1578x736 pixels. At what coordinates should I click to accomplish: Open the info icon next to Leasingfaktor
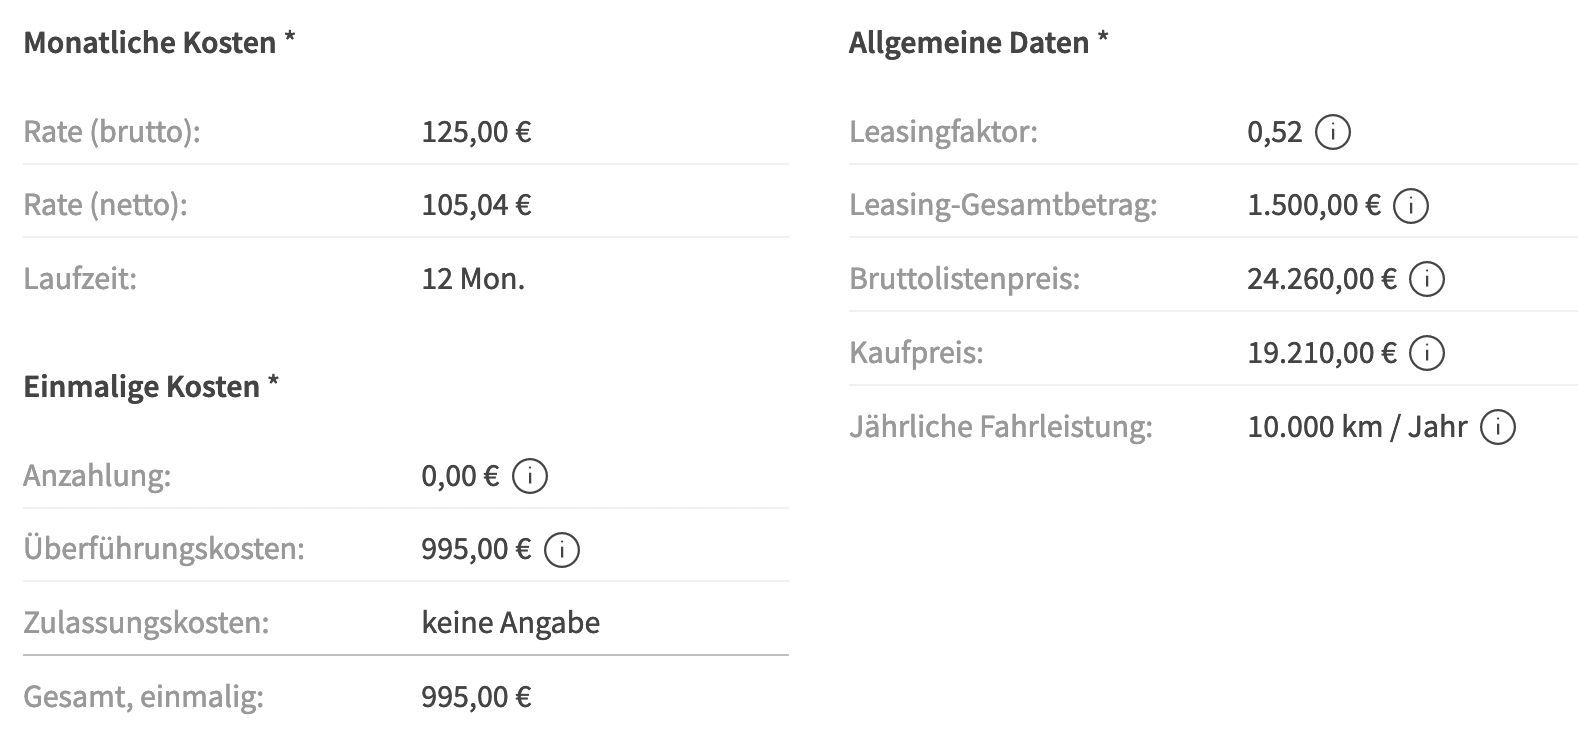1332,132
